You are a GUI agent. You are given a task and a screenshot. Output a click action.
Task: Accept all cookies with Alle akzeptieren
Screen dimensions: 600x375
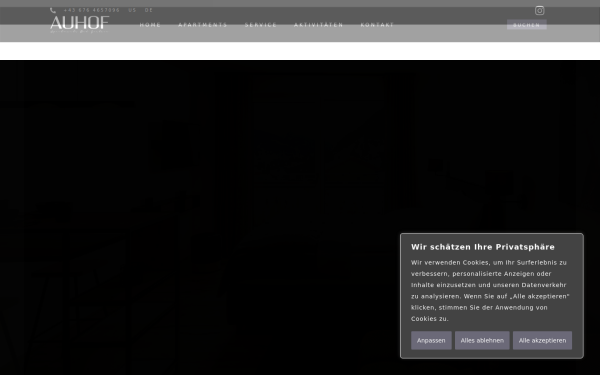coord(542,340)
